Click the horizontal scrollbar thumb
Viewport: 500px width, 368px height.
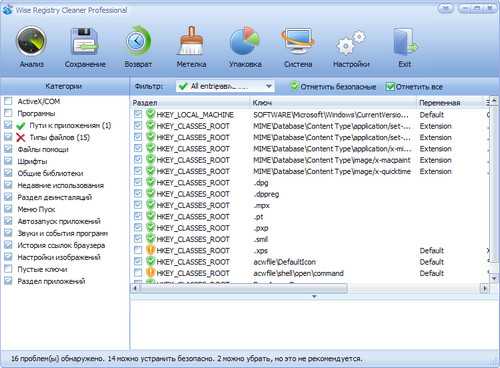pos(243,288)
